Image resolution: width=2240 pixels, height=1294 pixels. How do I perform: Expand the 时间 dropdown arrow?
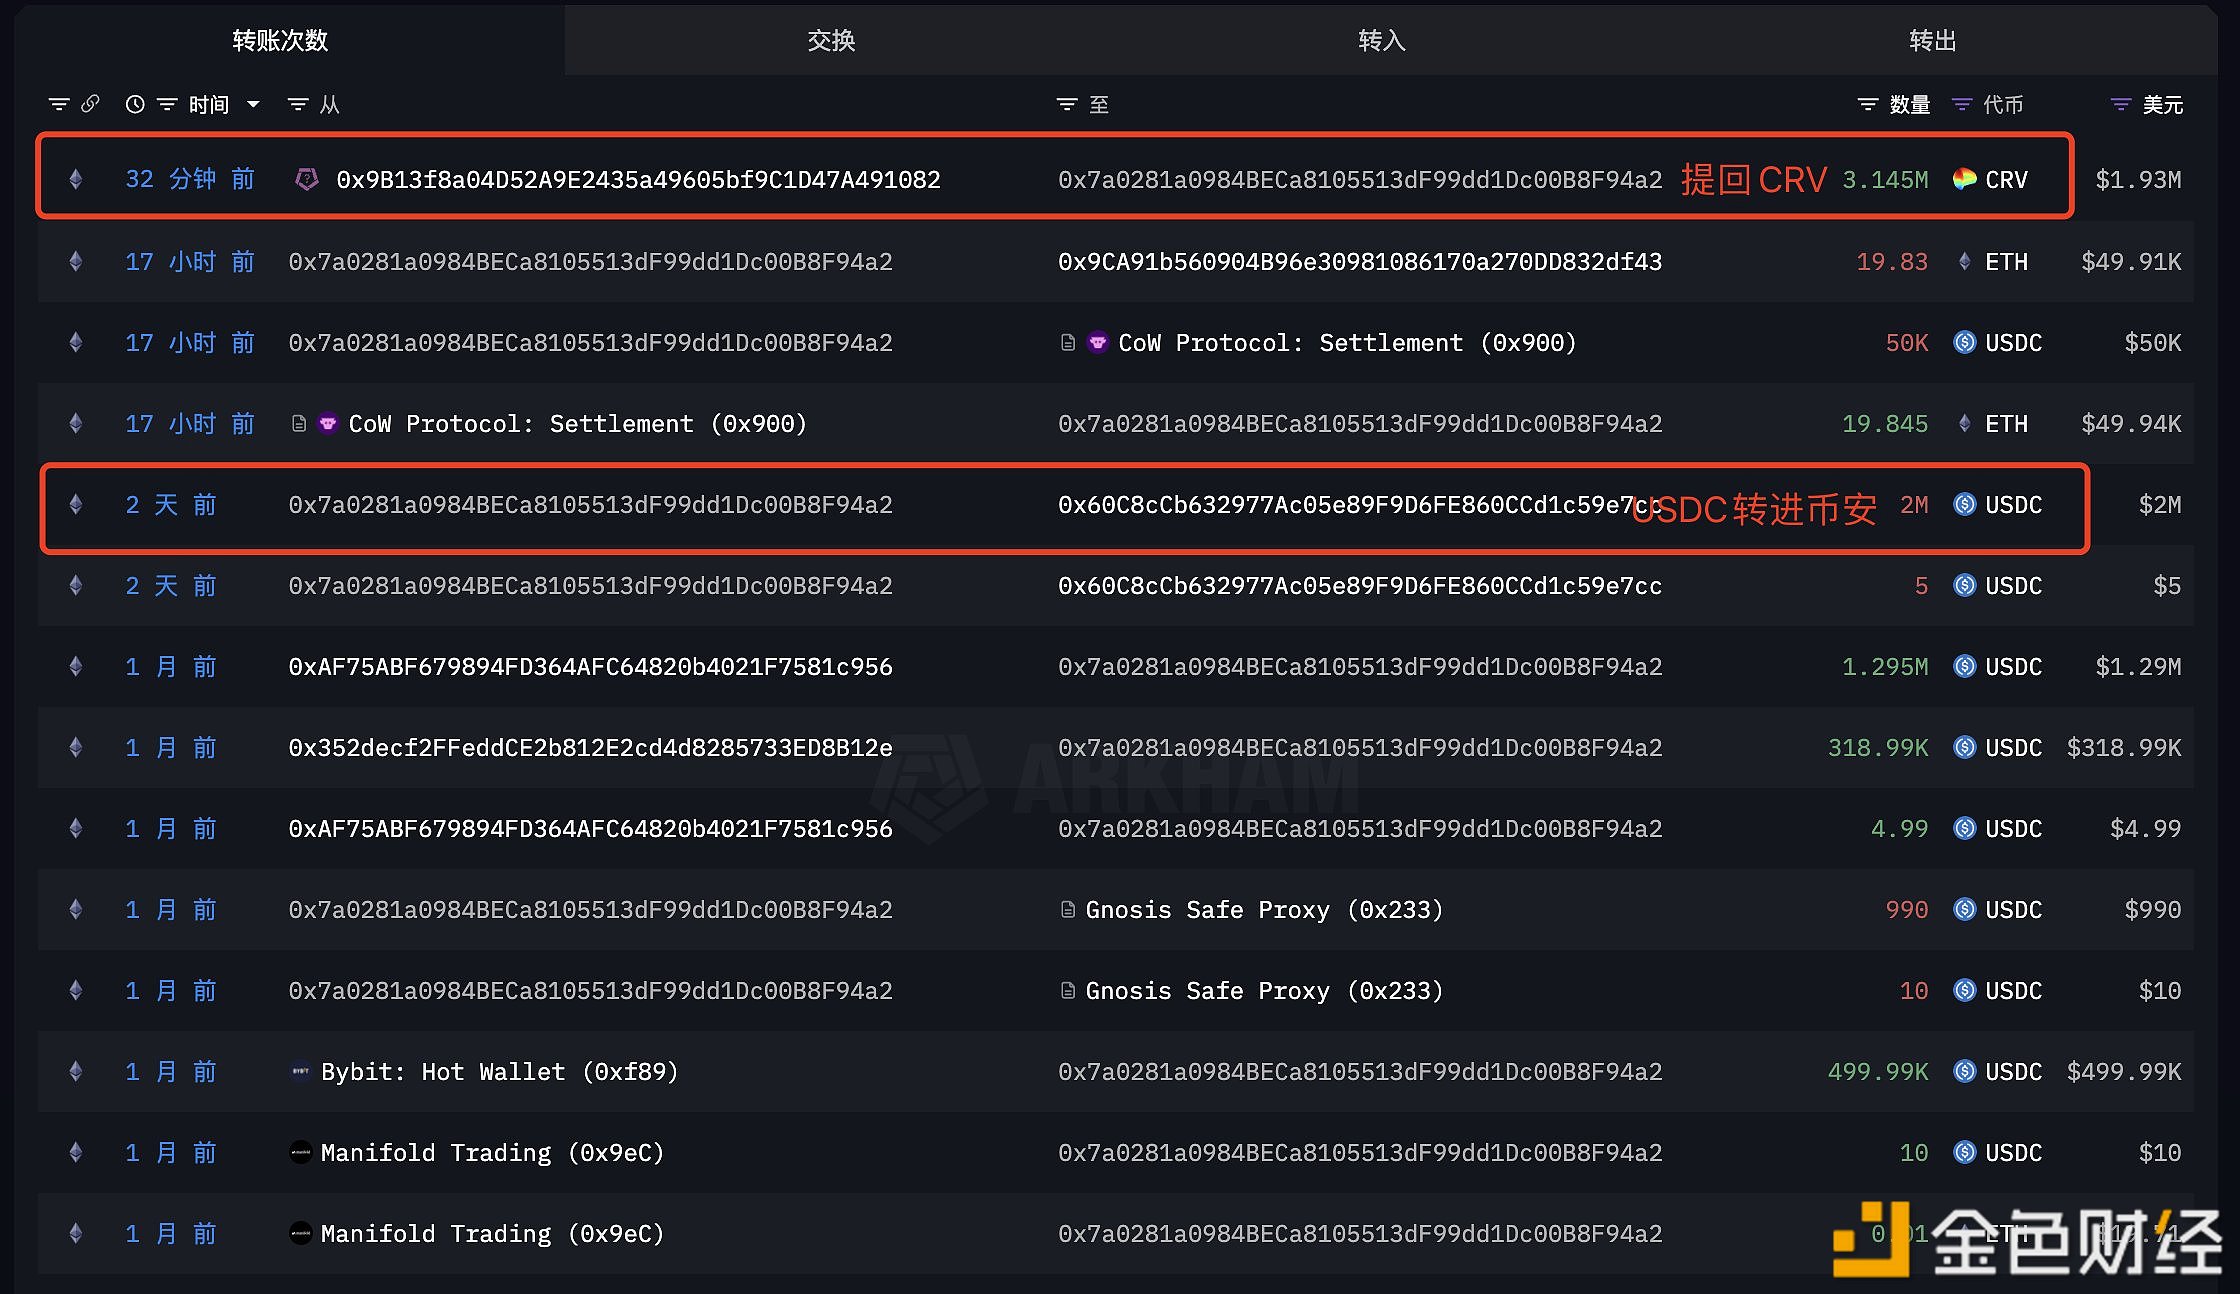coord(253,104)
